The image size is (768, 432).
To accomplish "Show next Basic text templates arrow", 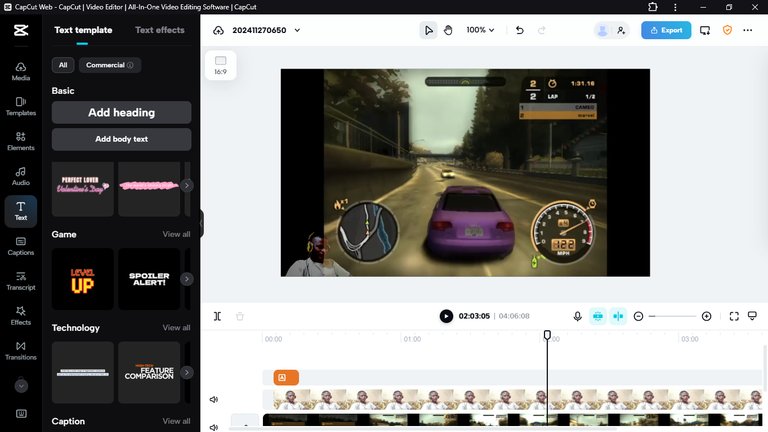I will pos(187,186).
